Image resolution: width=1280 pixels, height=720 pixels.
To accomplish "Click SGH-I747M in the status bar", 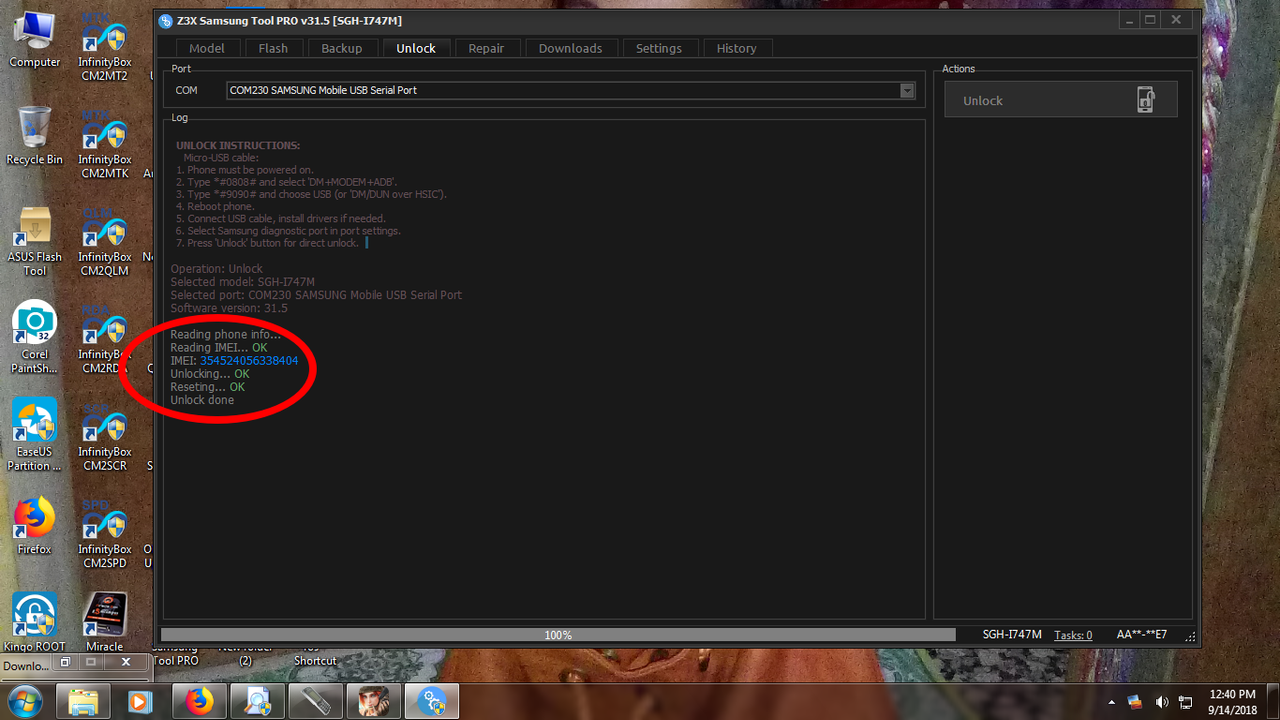I will tap(1012, 635).
